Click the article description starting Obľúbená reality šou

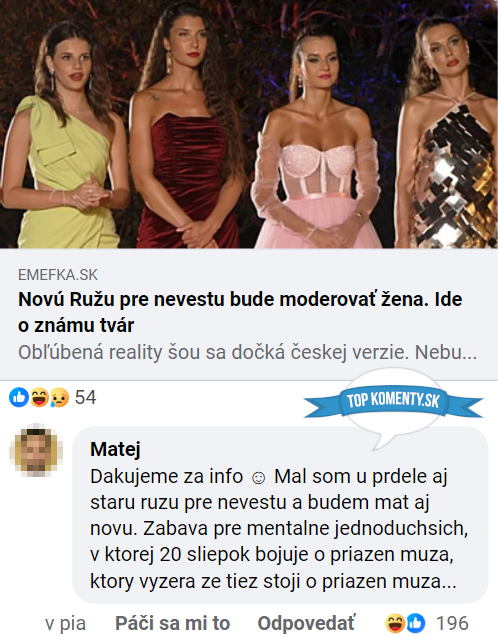click(x=247, y=353)
